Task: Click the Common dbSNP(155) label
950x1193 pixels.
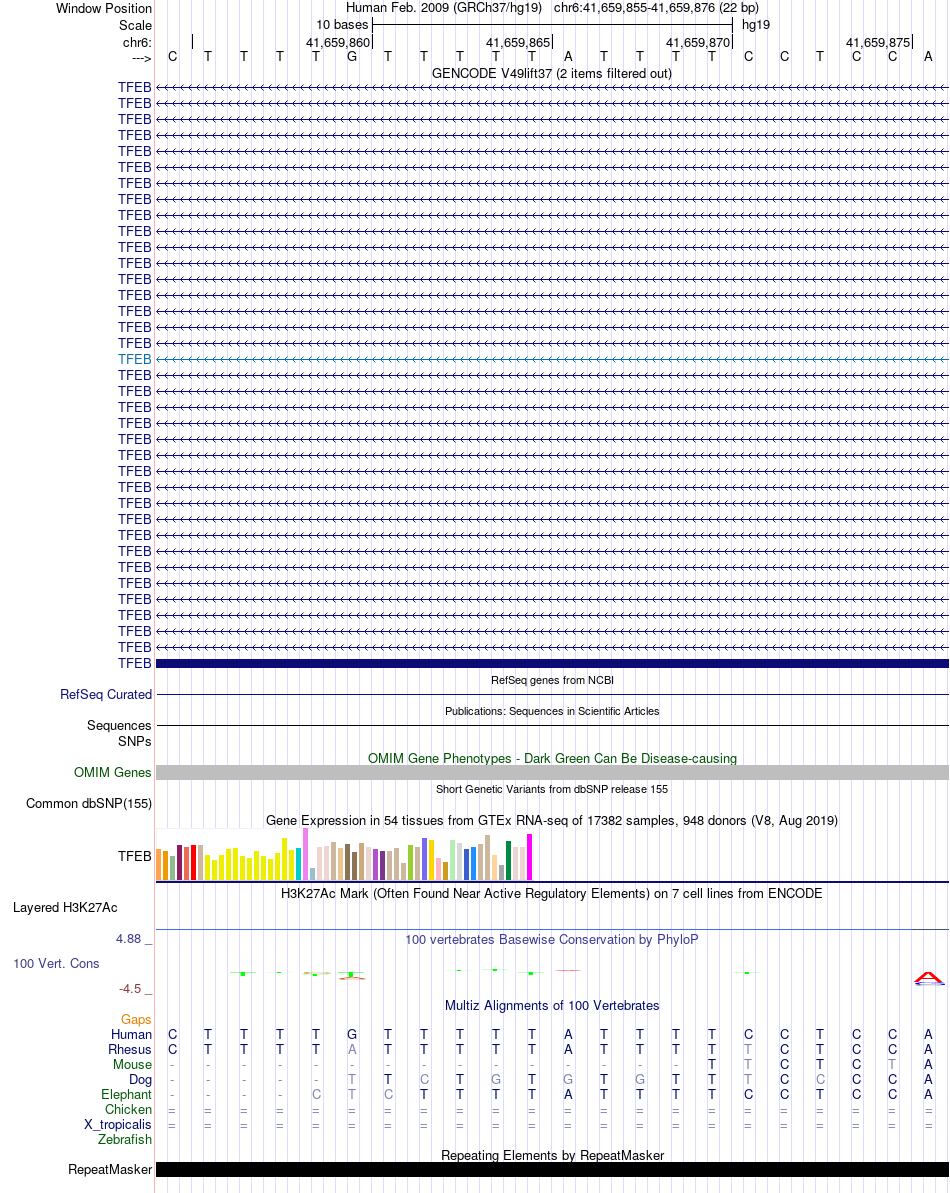Action: [x=89, y=803]
